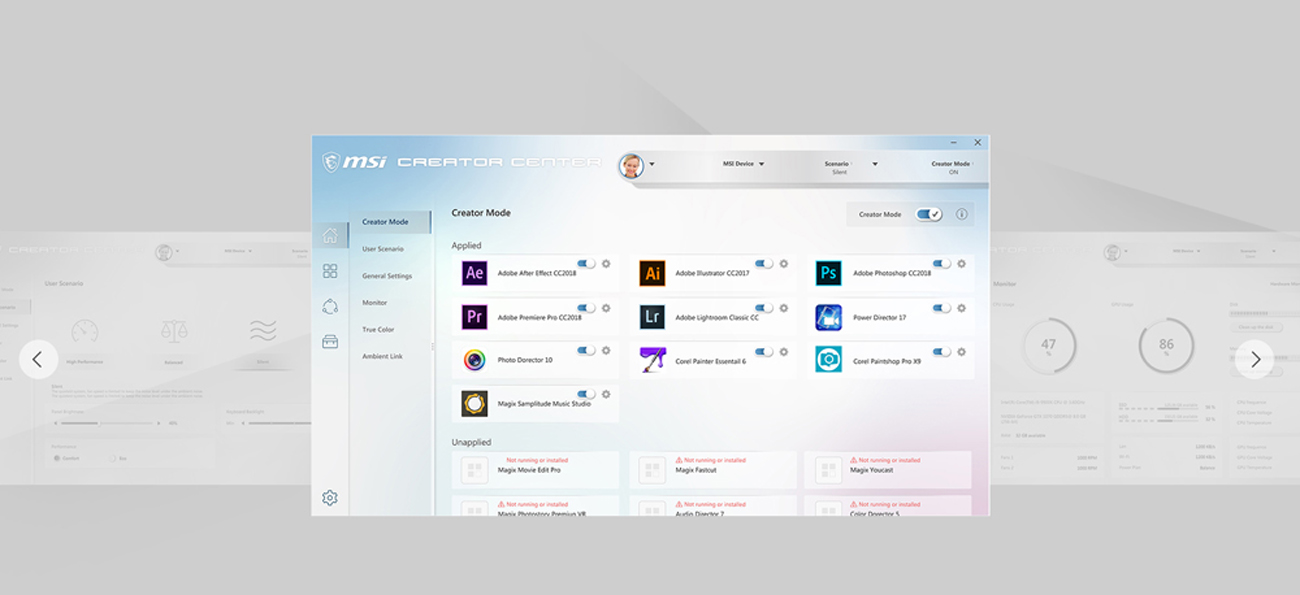Go to previous slide with left arrow
Viewport: 1300px width, 595px height.
click(38, 360)
